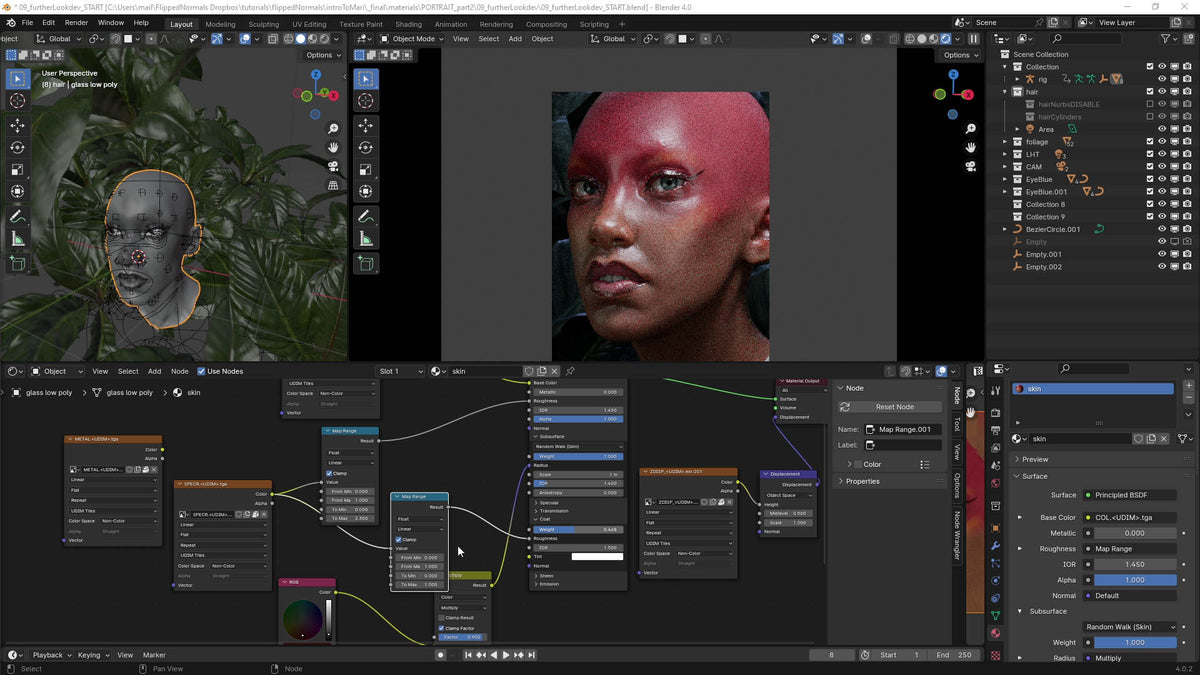The height and width of the screenshot is (675, 1200).
Task: Collapse the hair collection
Action: [x=1005, y=92]
